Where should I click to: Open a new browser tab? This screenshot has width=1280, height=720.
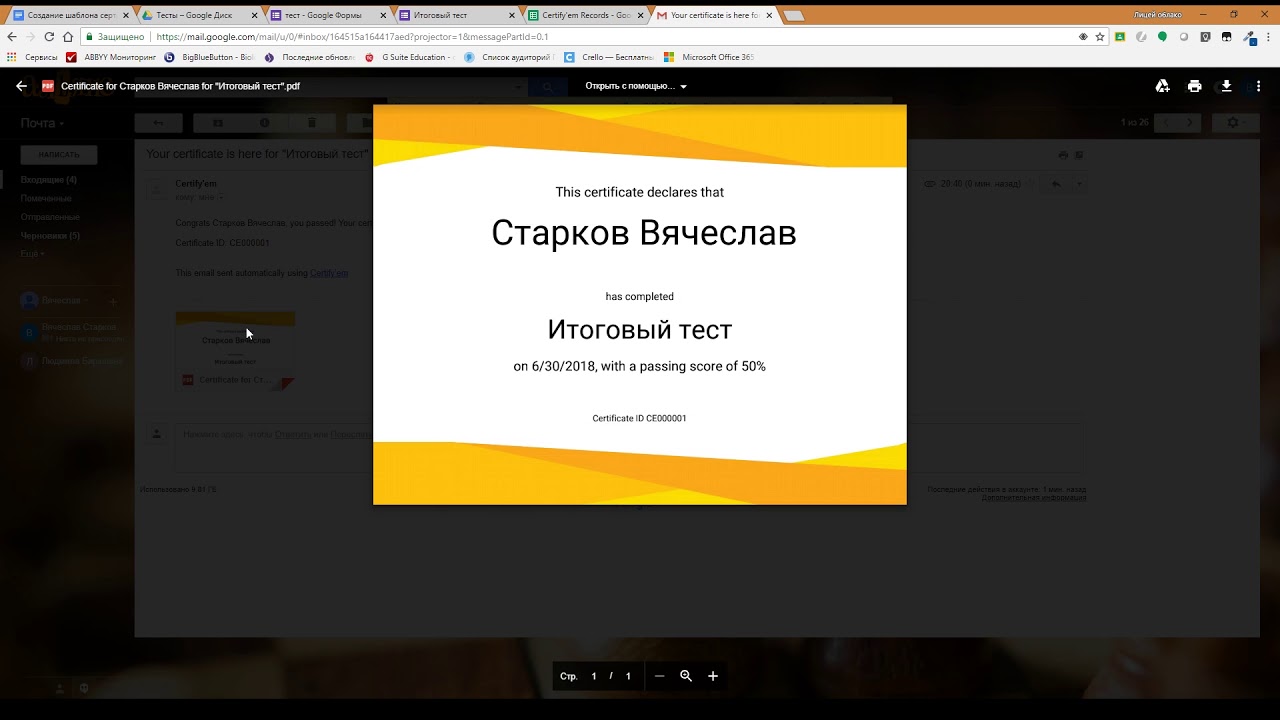[794, 15]
